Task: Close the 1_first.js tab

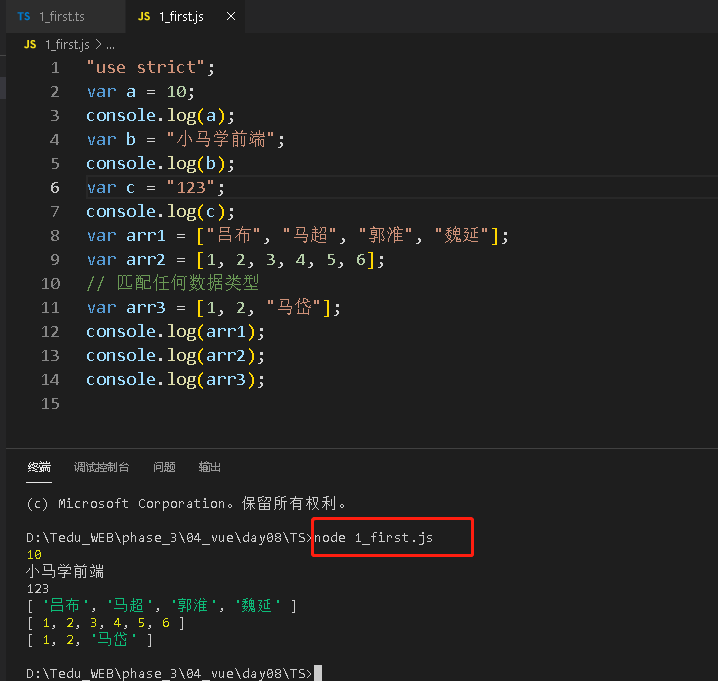Action: coord(231,16)
